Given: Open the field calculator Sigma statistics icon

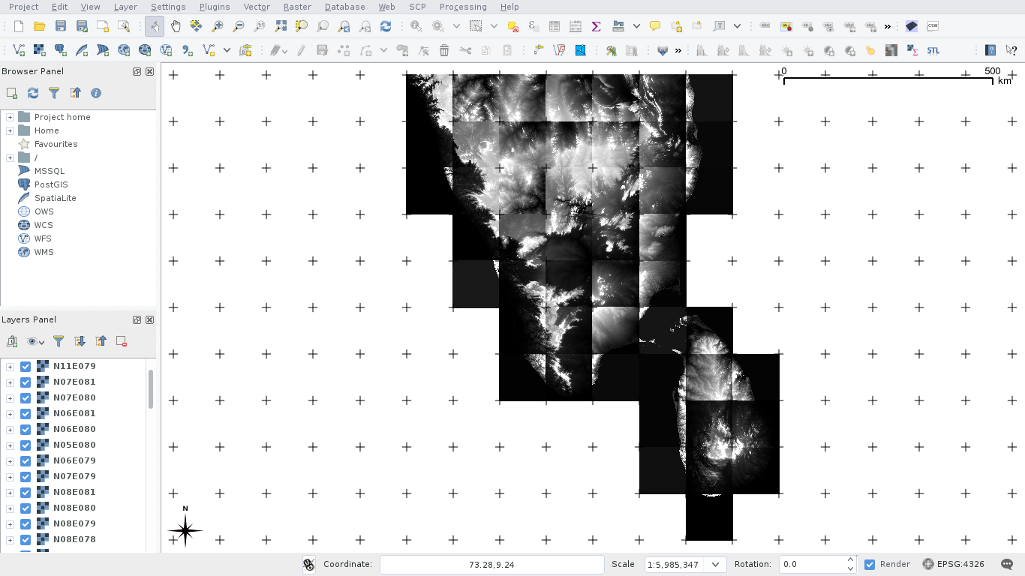Looking at the screenshot, I should pyautogui.click(x=596, y=26).
